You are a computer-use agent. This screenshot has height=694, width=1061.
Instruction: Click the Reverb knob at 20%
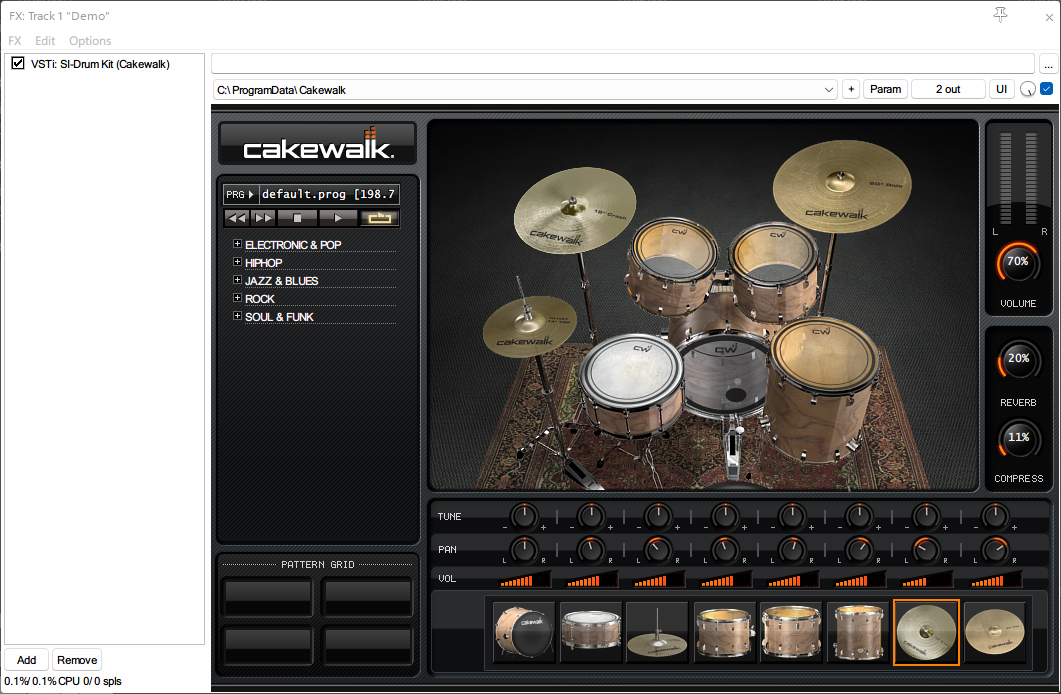(1018, 359)
